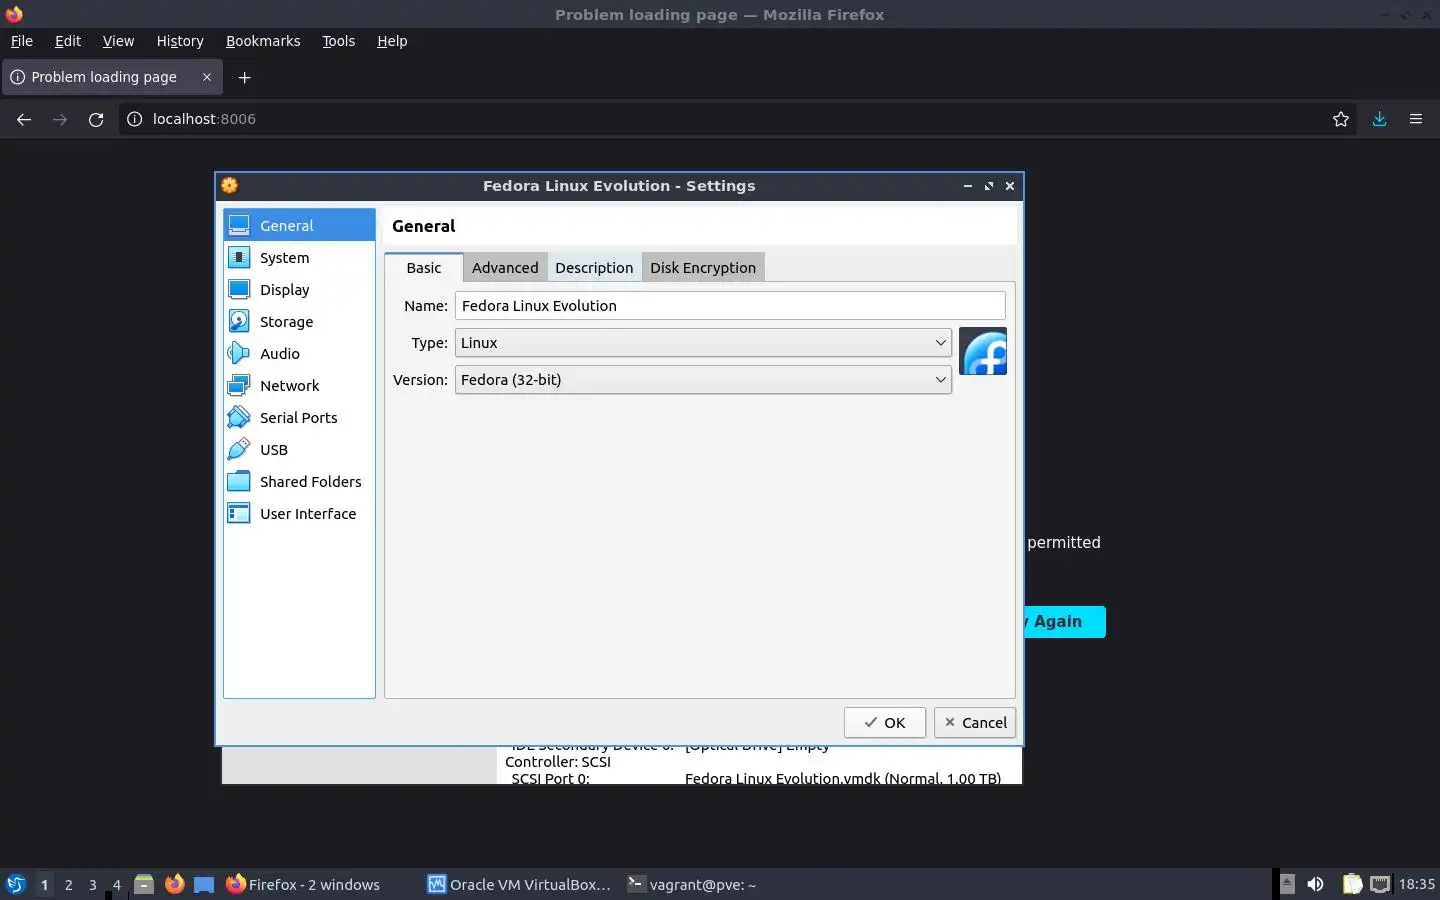Switch to workspace 3 in taskbar
Image resolution: width=1440 pixels, height=900 pixels.
point(93,884)
